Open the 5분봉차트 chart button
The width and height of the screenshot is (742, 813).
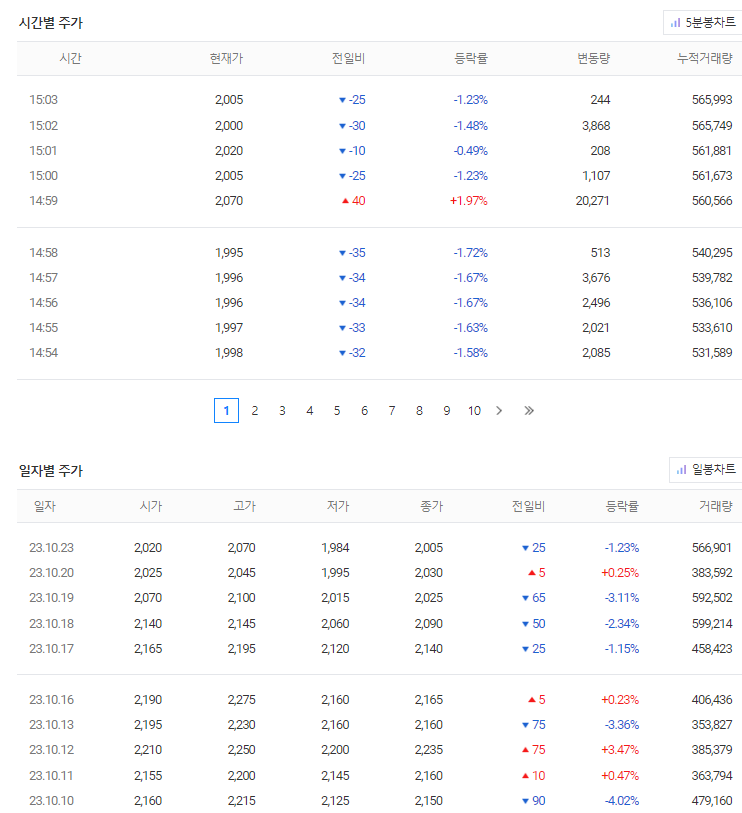click(703, 22)
